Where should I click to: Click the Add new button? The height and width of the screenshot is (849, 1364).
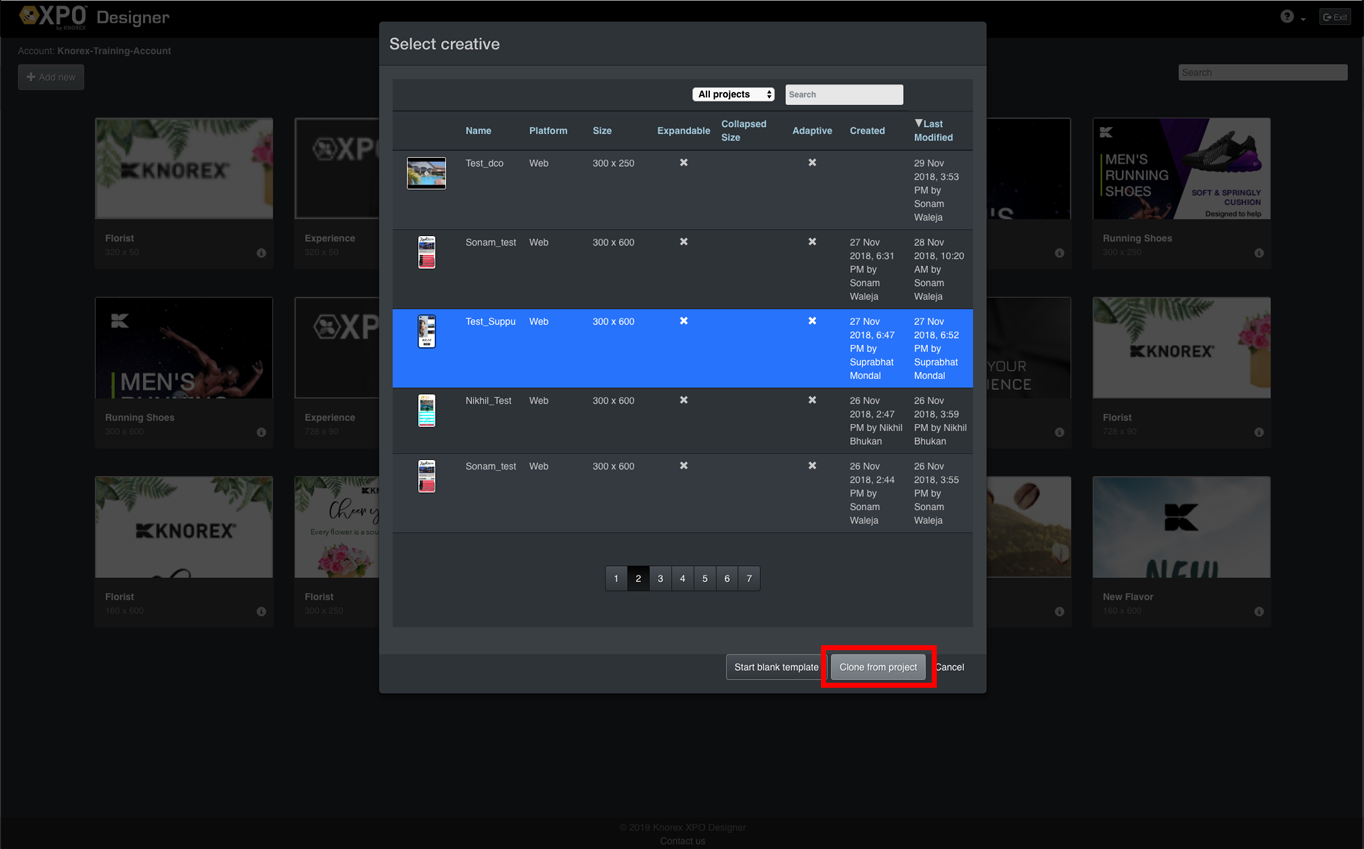(x=51, y=77)
